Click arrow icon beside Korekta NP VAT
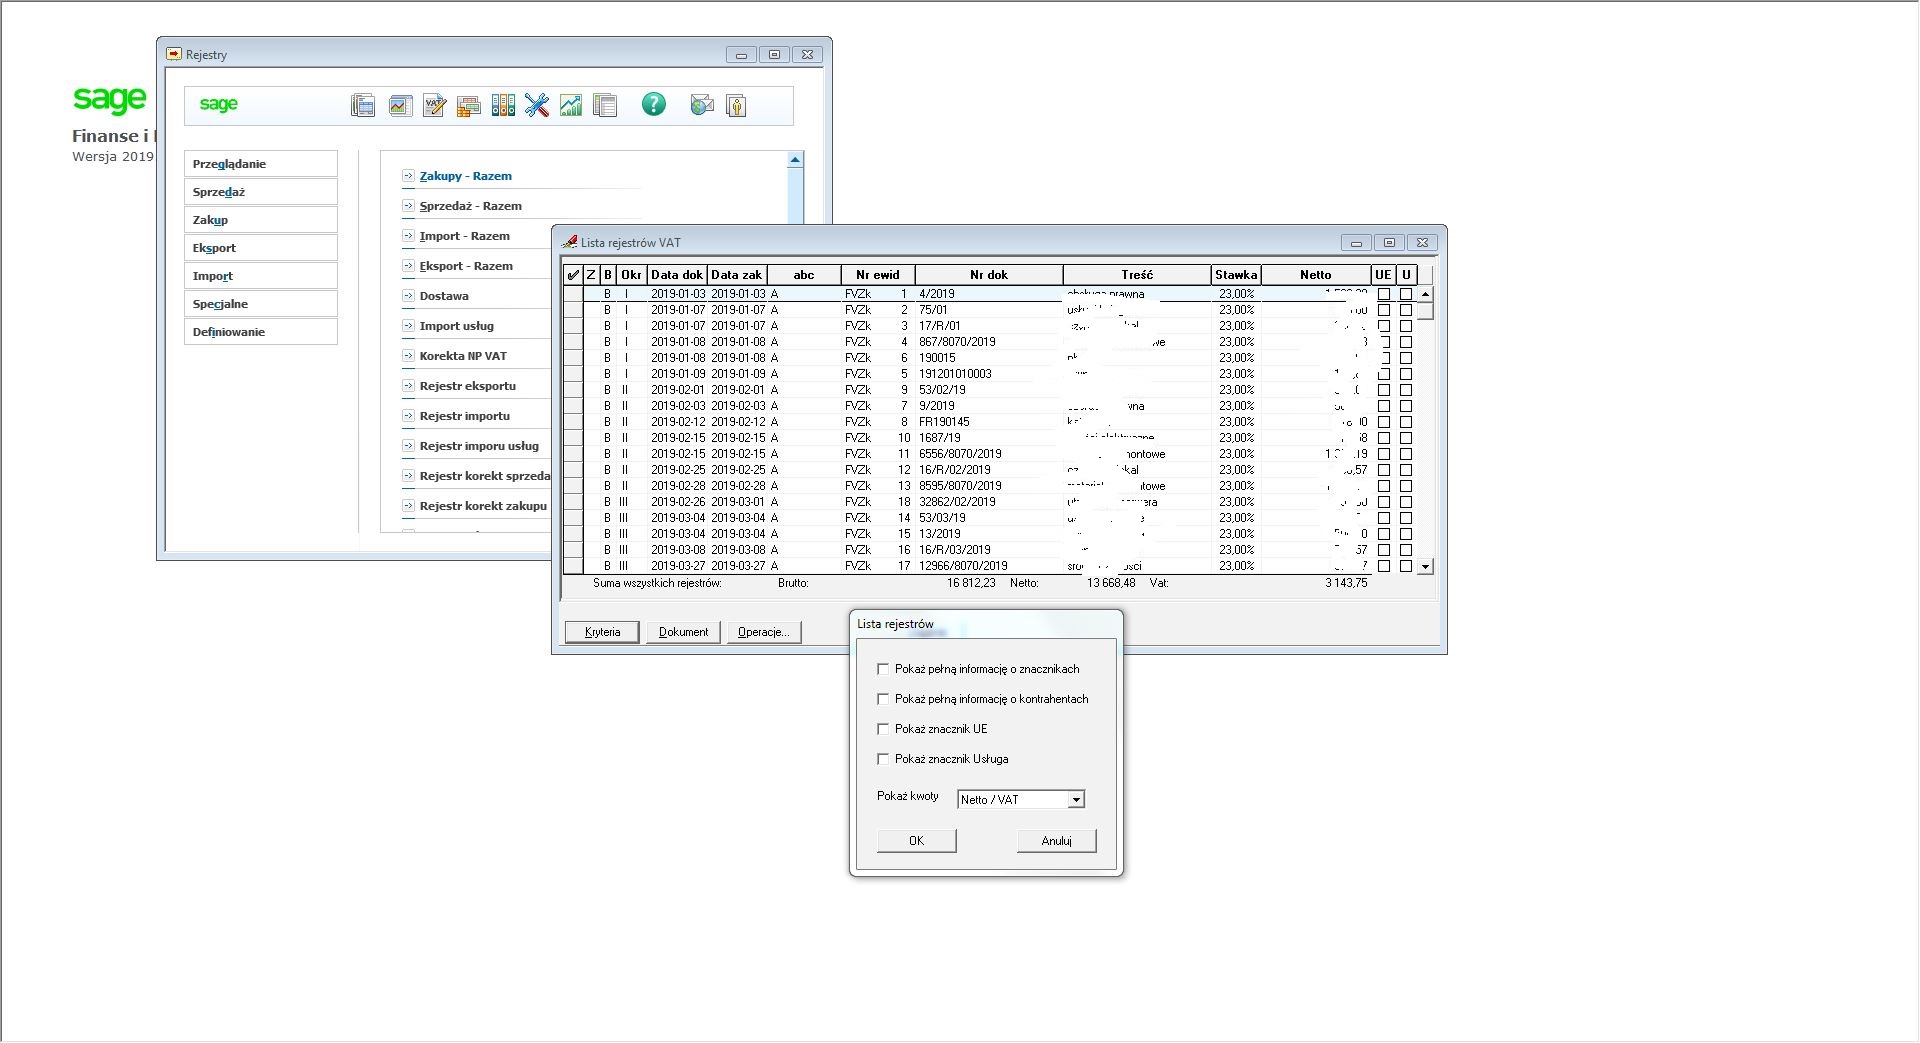Viewport: 1920px width, 1043px height. point(408,356)
